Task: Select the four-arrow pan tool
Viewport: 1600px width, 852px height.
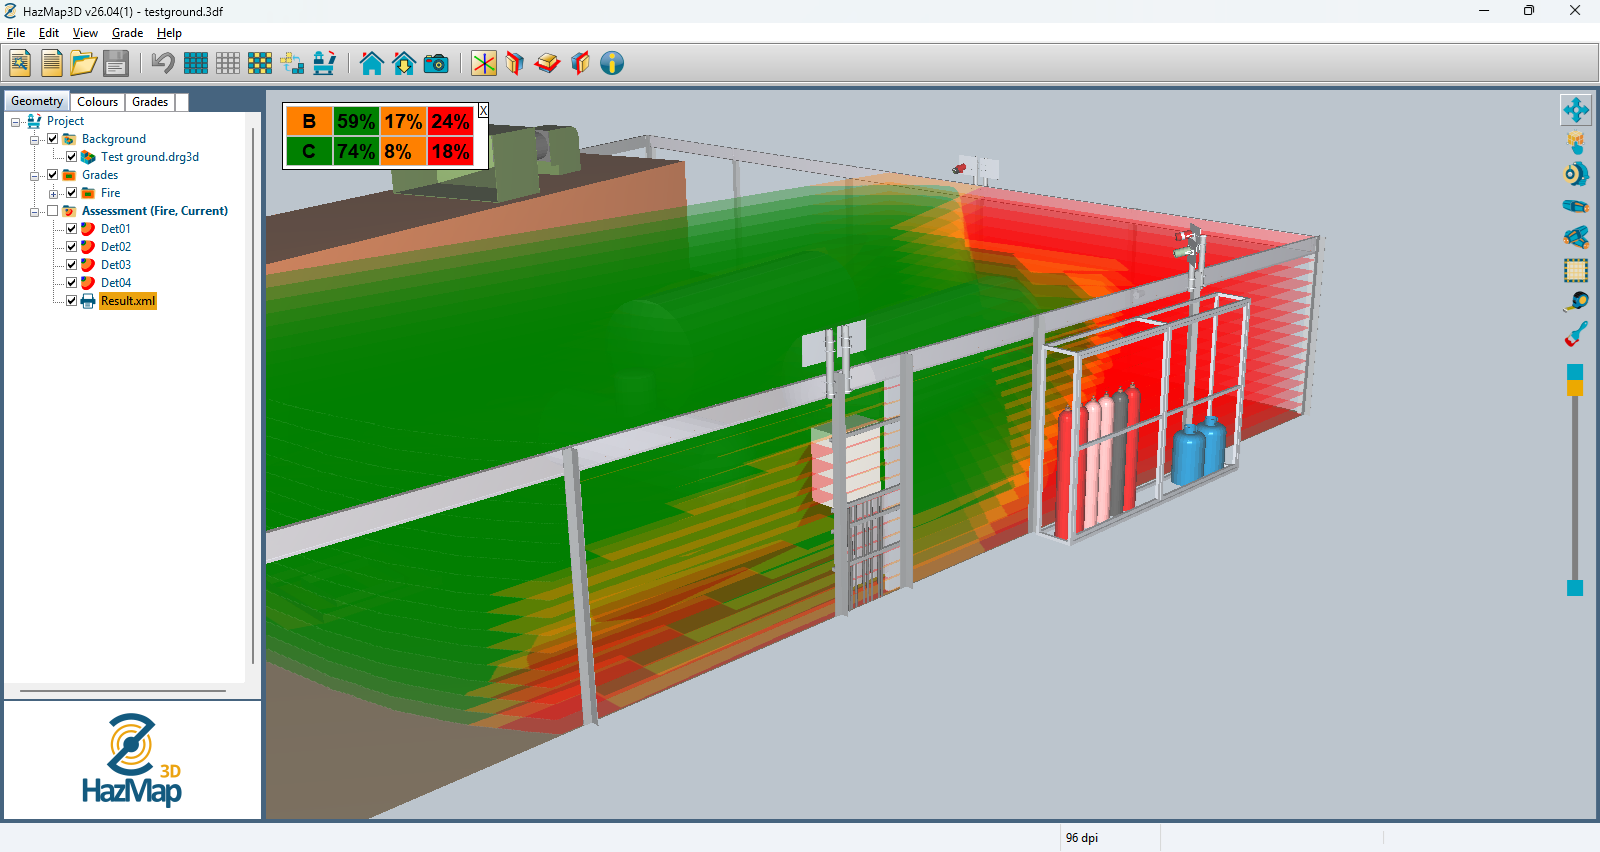Action: 1576,110
